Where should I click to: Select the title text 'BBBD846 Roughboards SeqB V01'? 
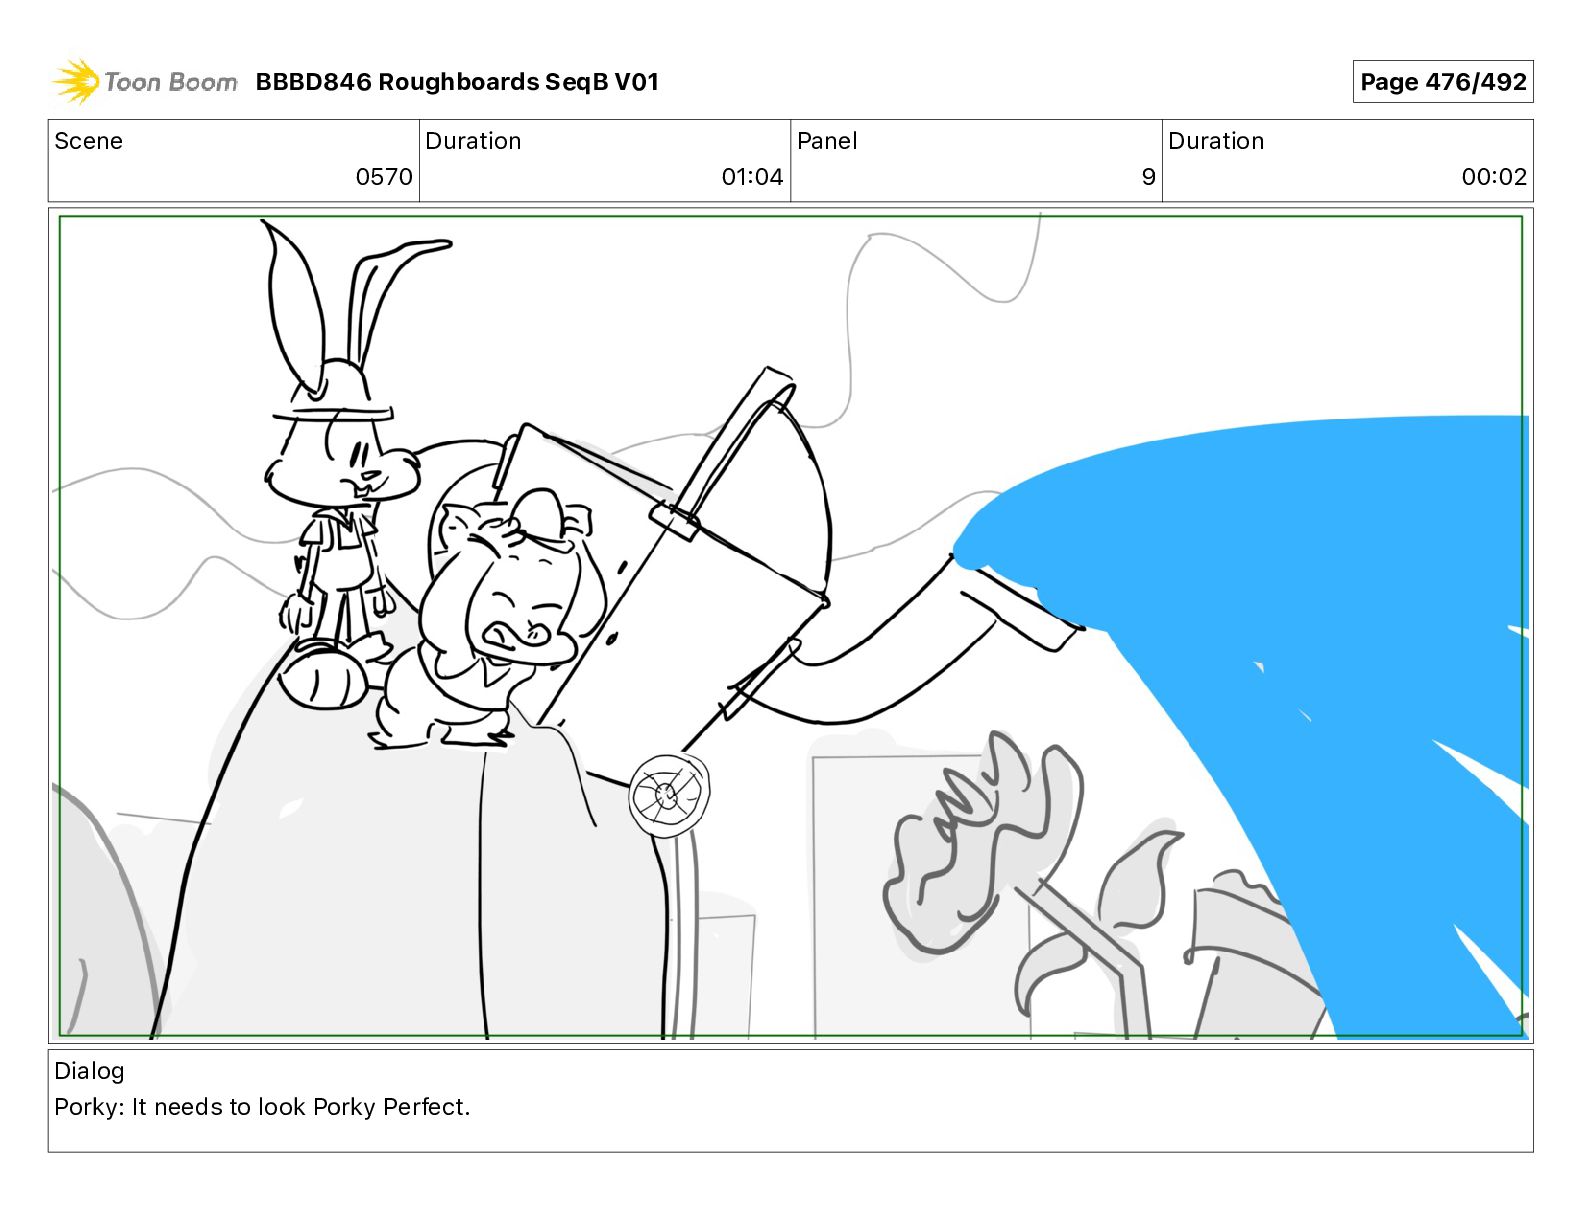(x=457, y=82)
